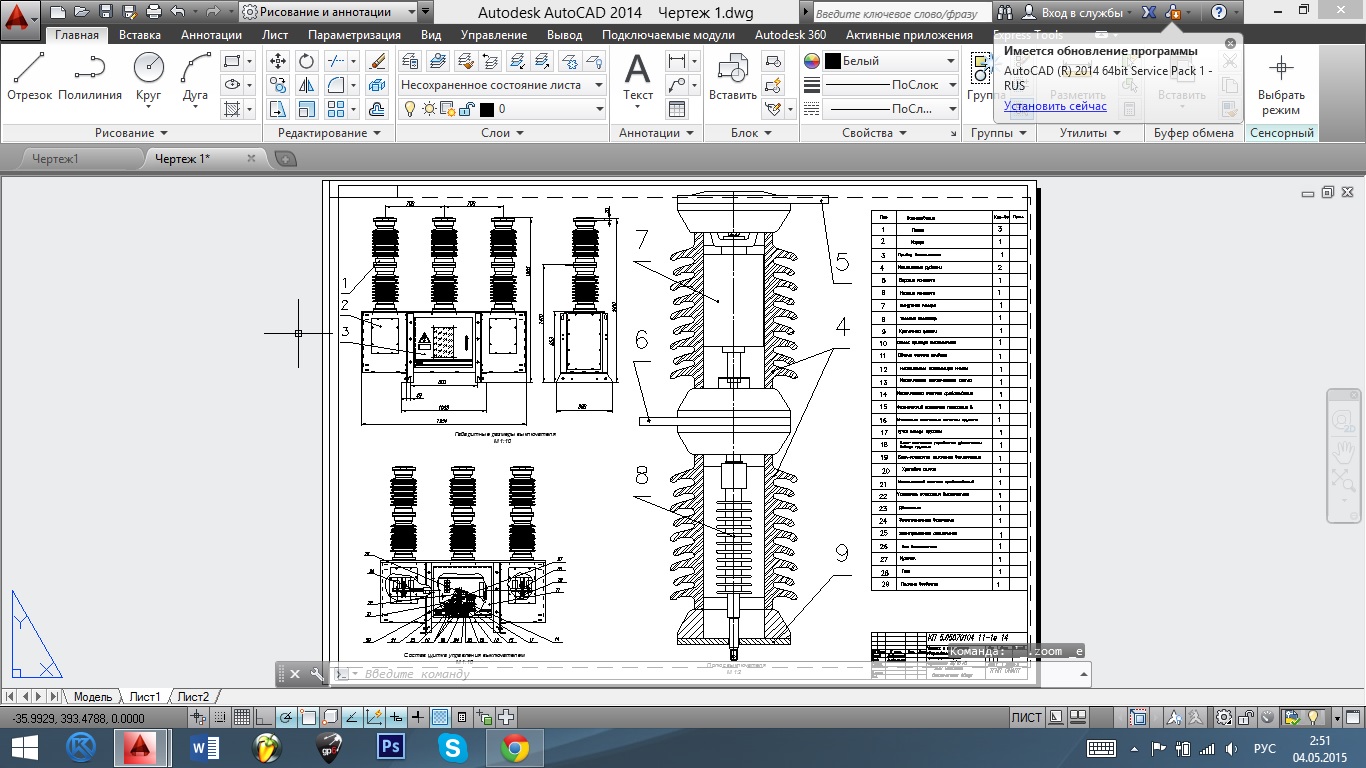The image size is (1366, 768).
Task: Click Выбрать режим touch mode icon
Action: tap(1281, 85)
